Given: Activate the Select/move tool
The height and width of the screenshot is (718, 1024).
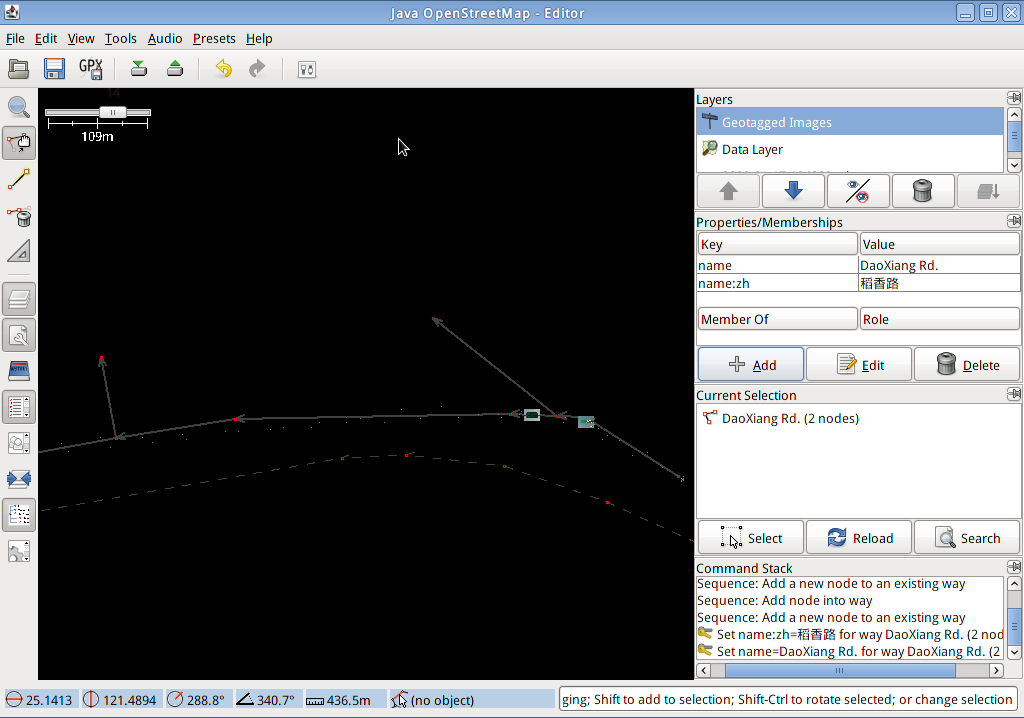Looking at the screenshot, I should (x=19, y=143).
